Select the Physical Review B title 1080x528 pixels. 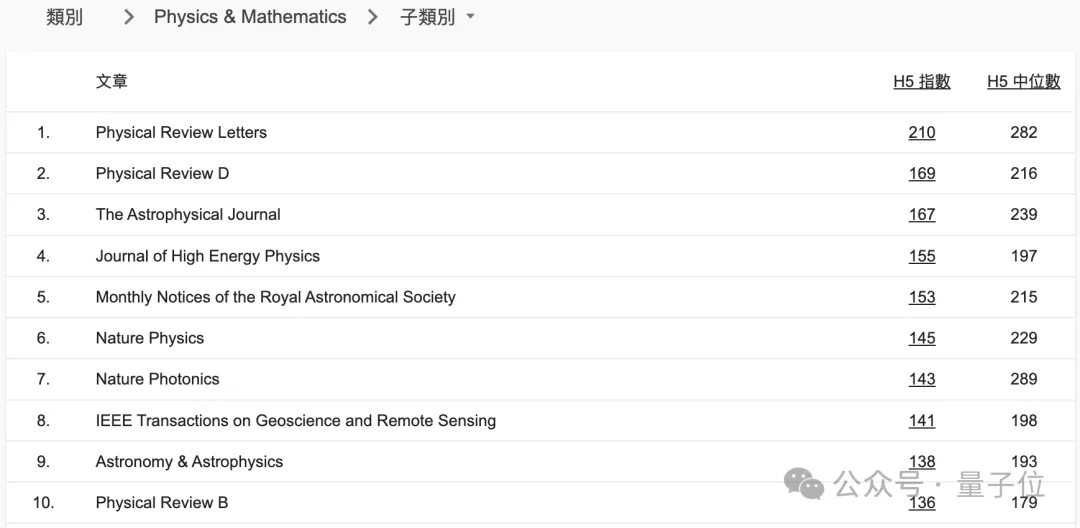tap(162, 503)
